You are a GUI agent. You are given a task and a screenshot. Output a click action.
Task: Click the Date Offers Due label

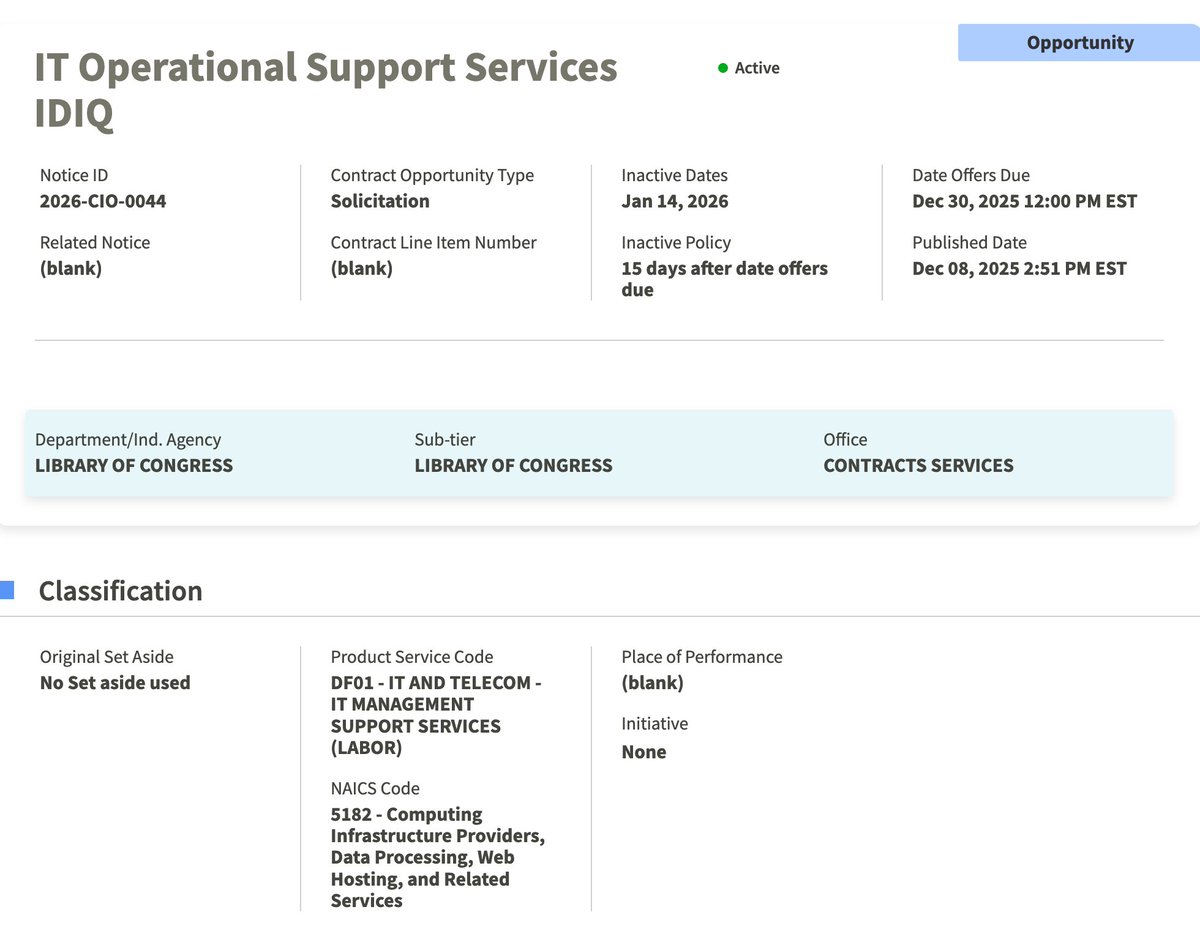click(971, 175)
